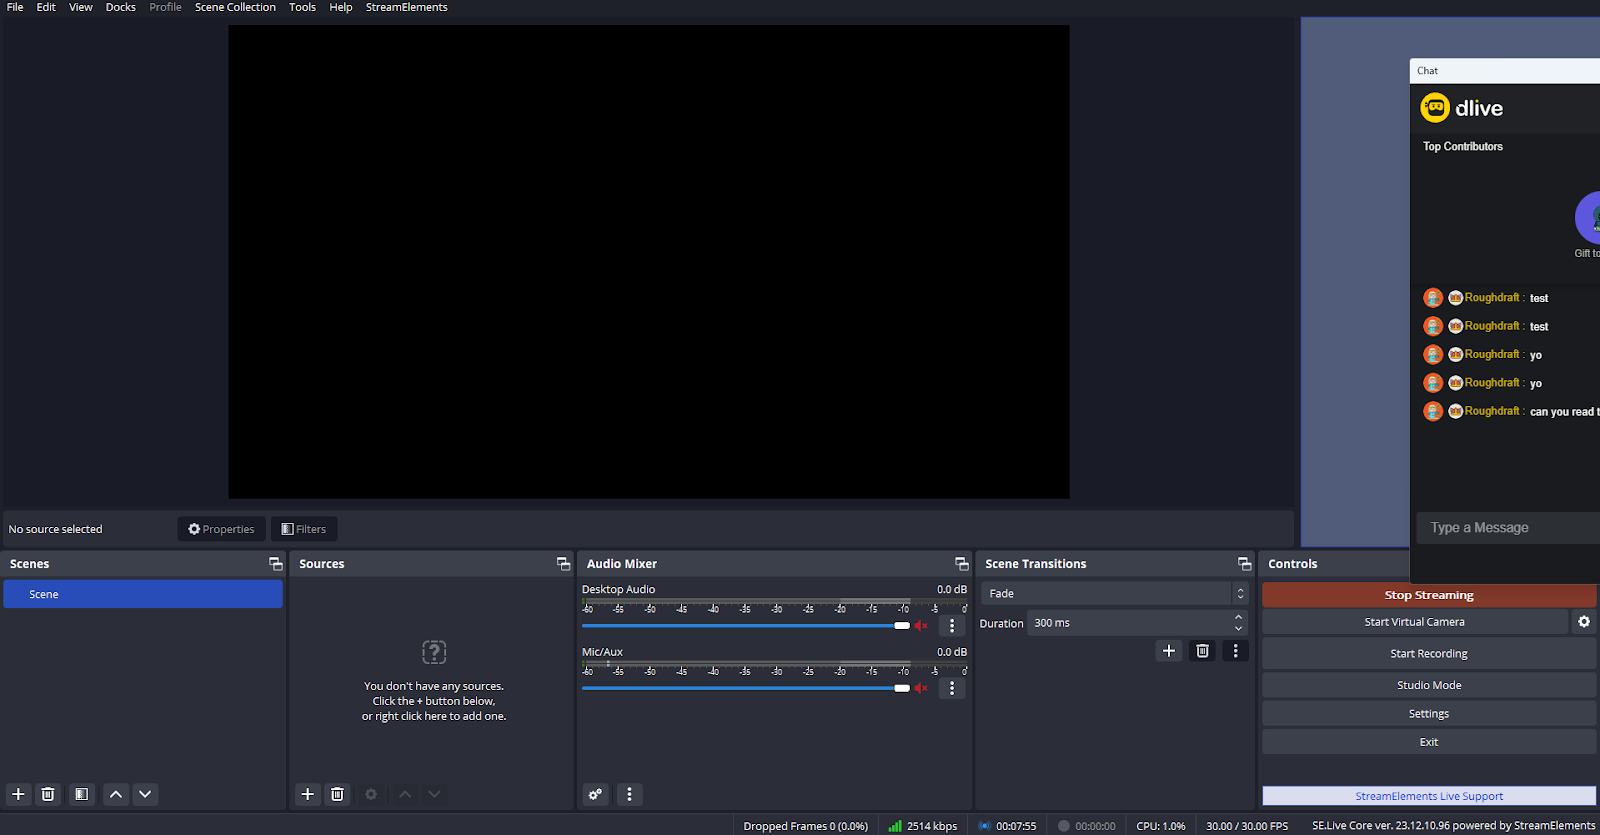Toggle Studio Mode
The image size is (1600, 835).
(x=1428, y=685)
